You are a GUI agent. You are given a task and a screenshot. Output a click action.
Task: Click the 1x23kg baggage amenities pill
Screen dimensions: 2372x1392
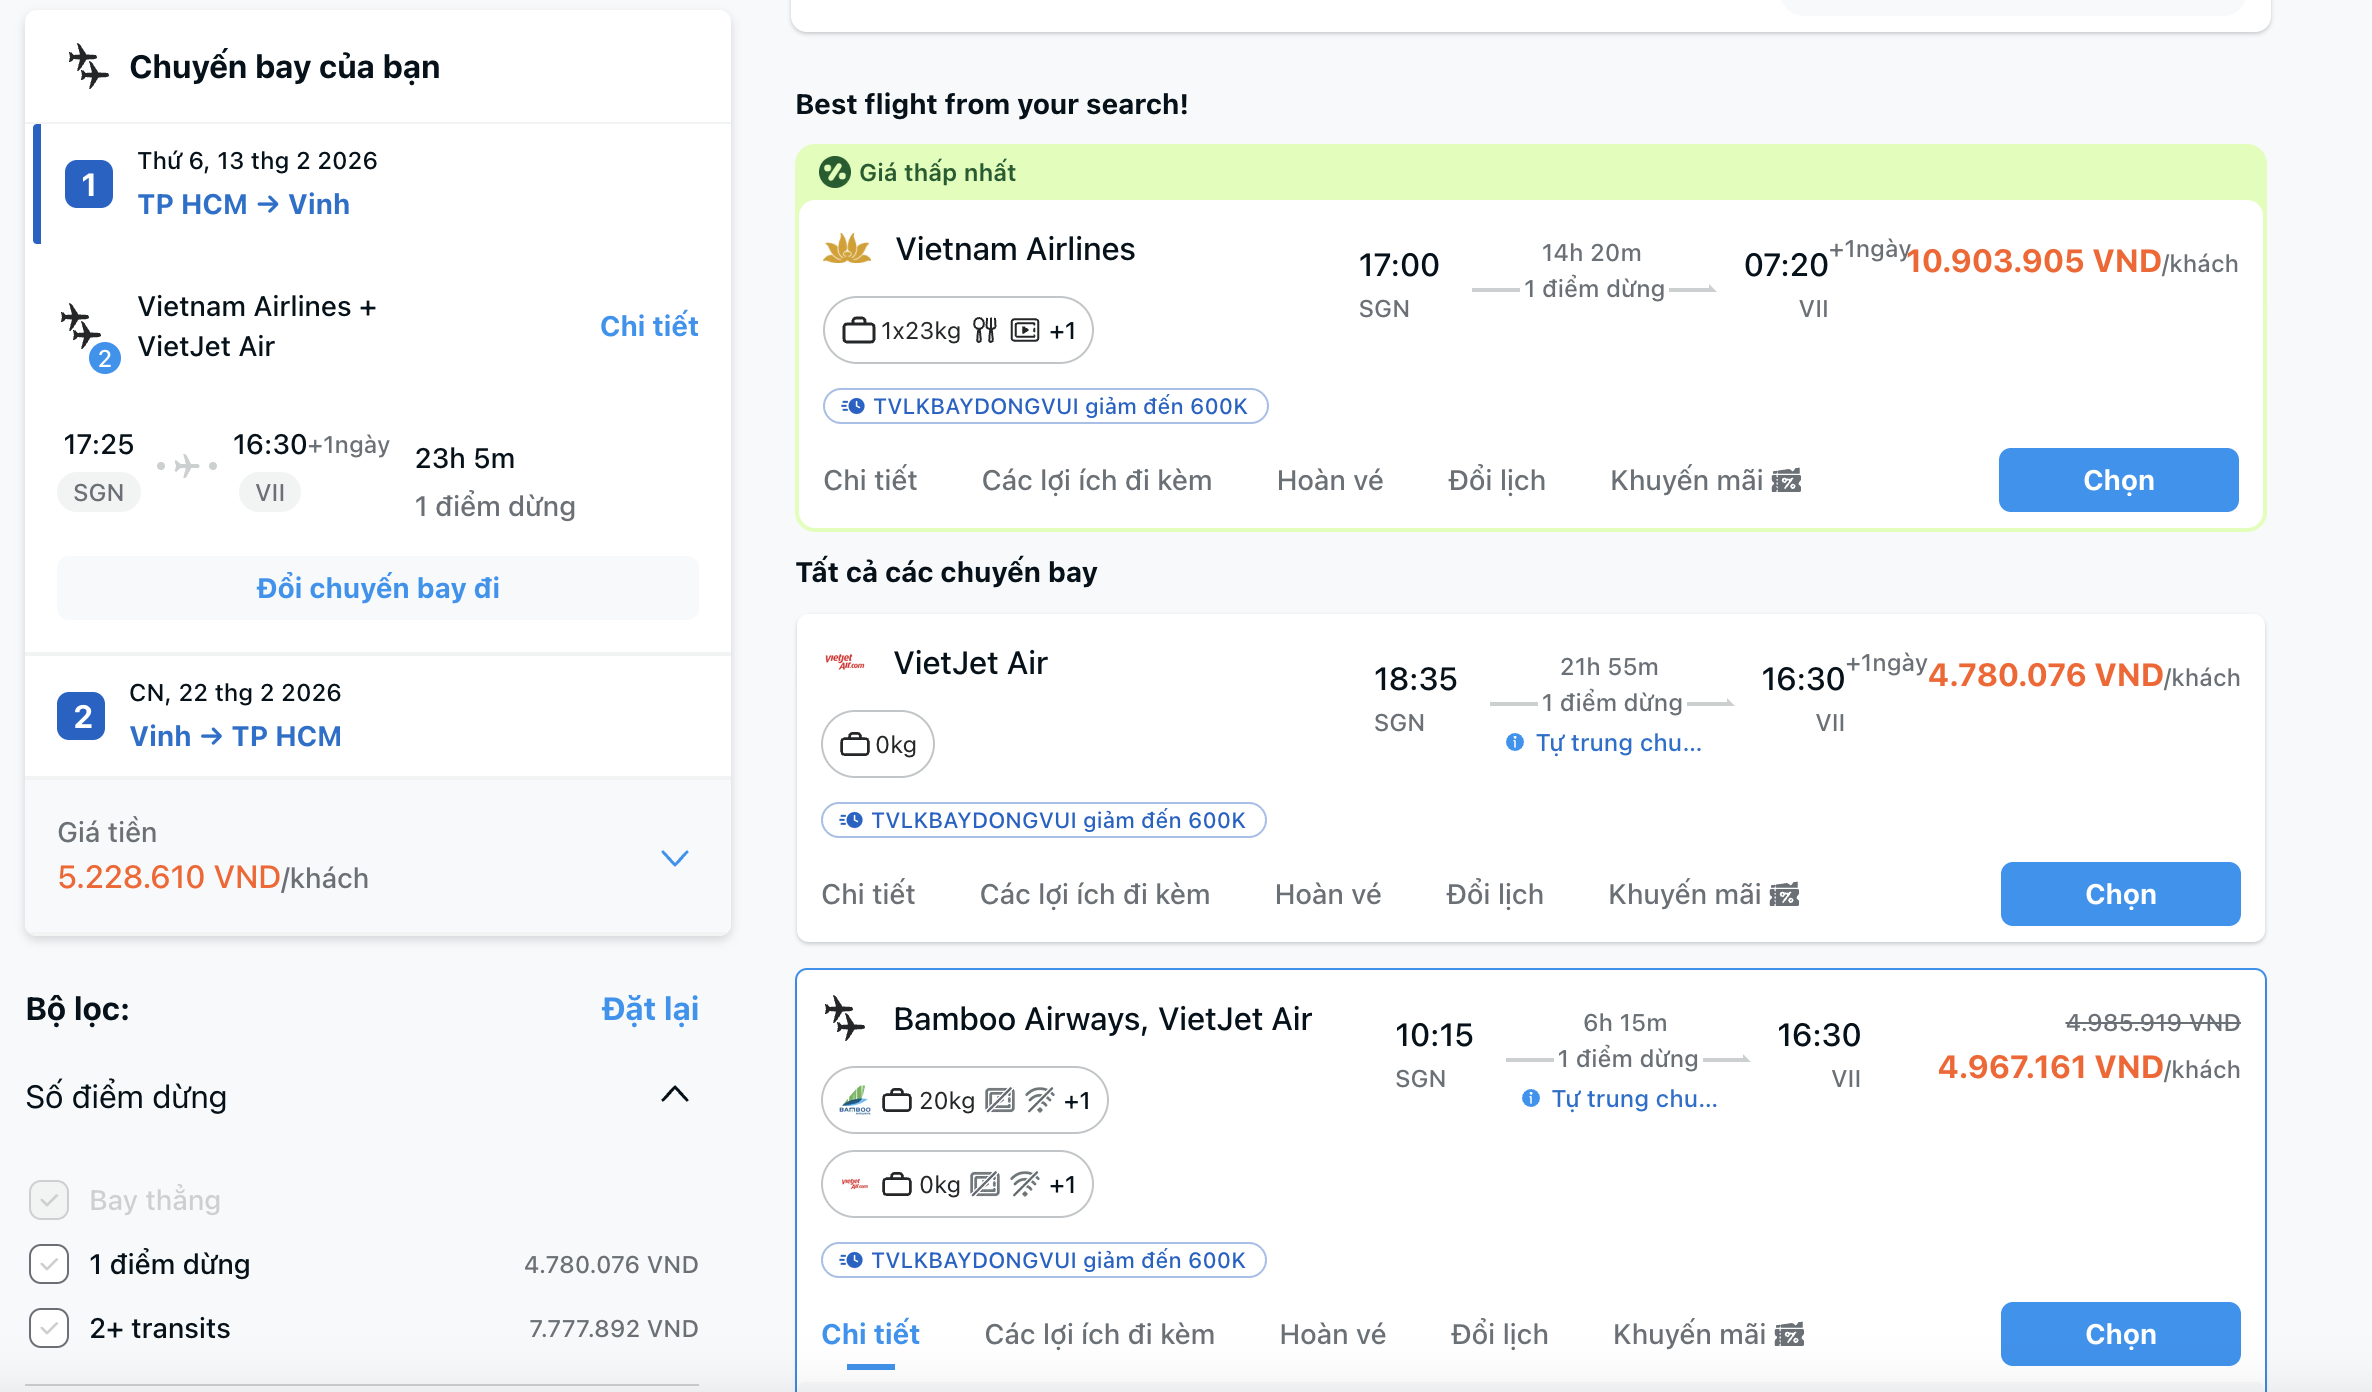957,330
